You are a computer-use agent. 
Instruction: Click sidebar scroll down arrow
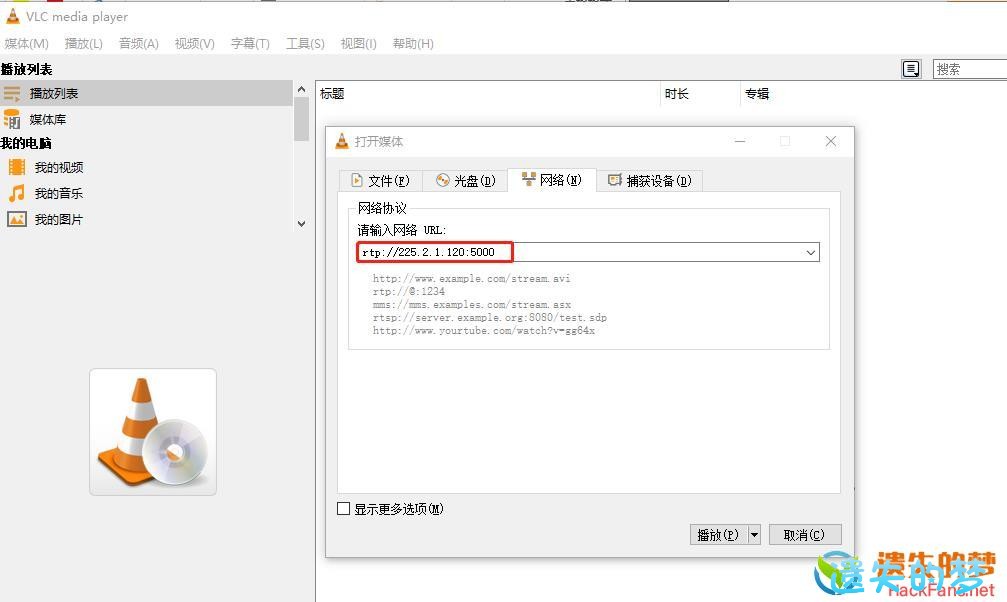301,224
